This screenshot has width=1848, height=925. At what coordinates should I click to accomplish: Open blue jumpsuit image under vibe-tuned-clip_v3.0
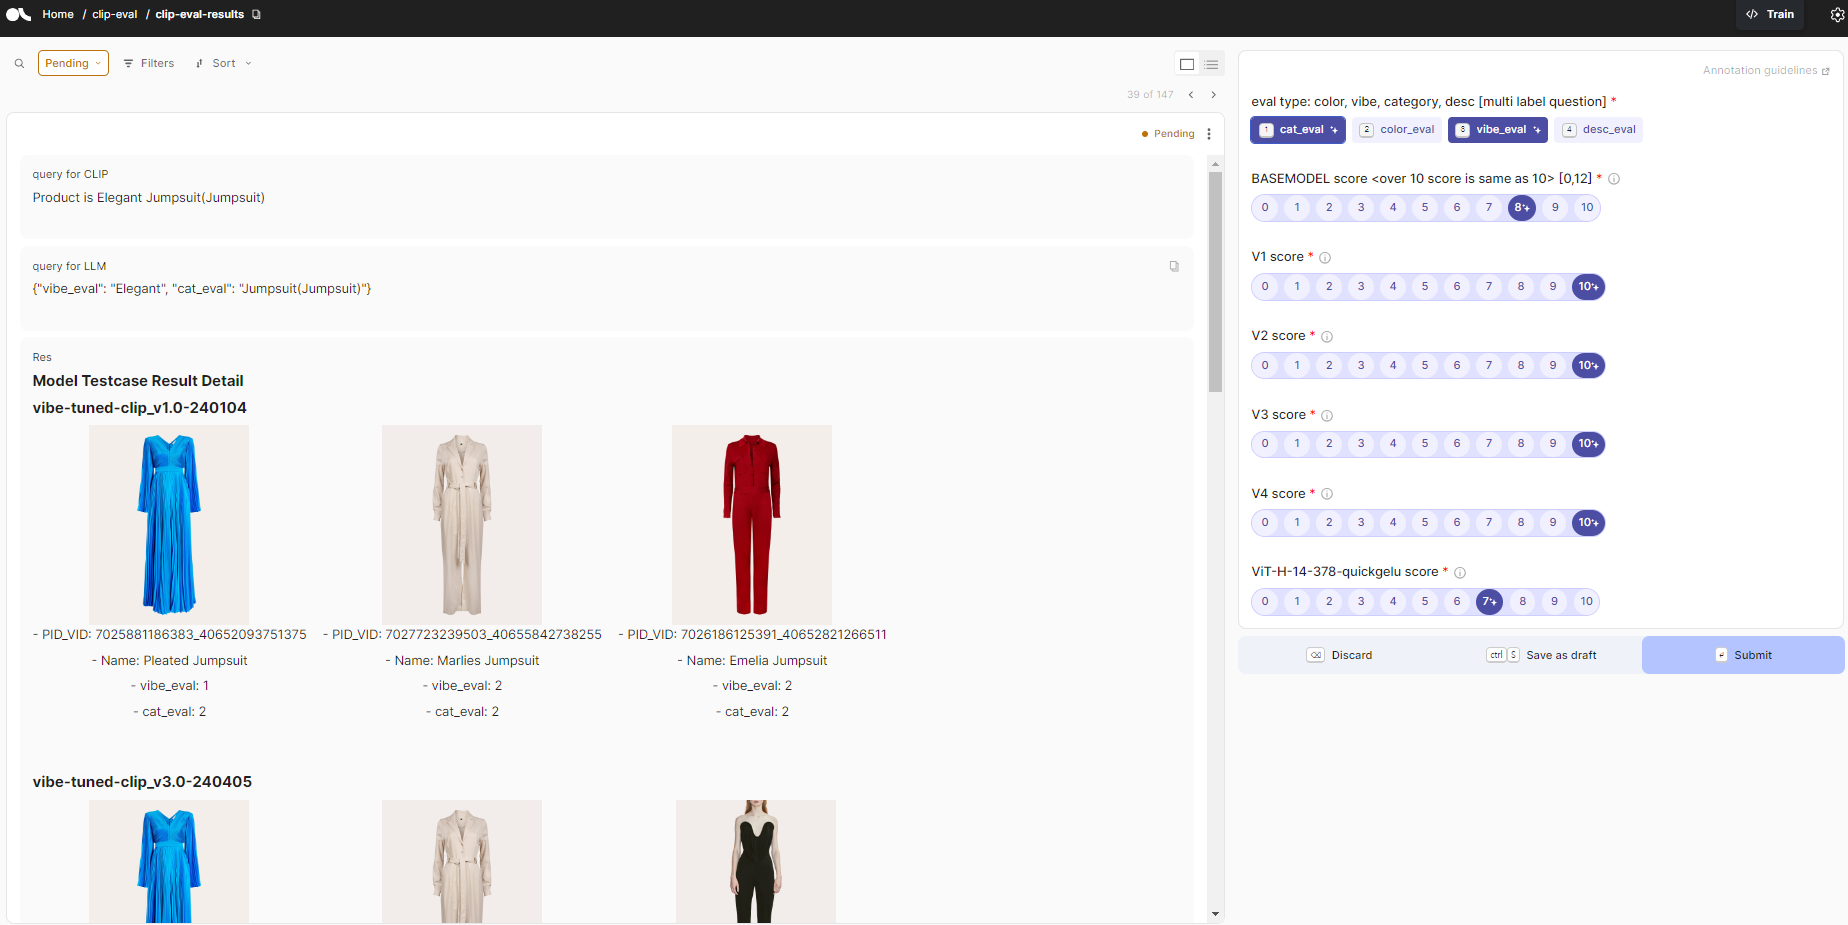pyautogui.click(x=169, y=861)
